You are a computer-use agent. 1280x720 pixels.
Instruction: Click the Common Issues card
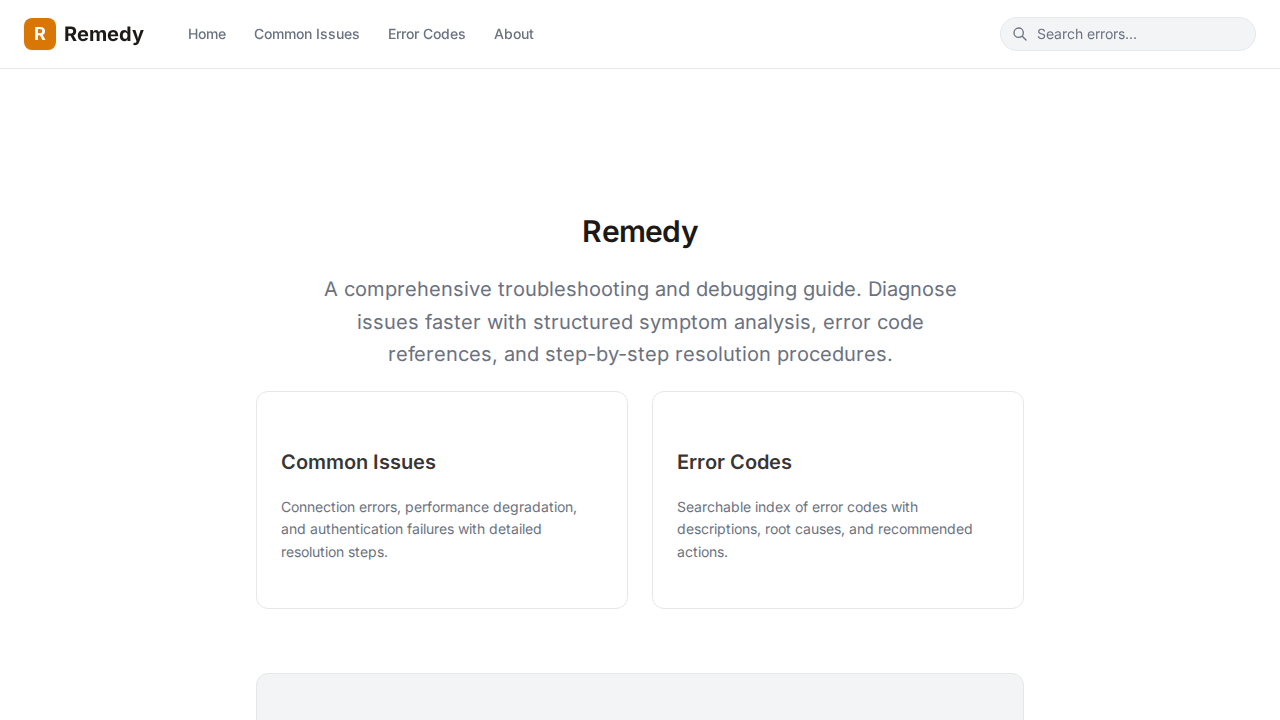442,499
